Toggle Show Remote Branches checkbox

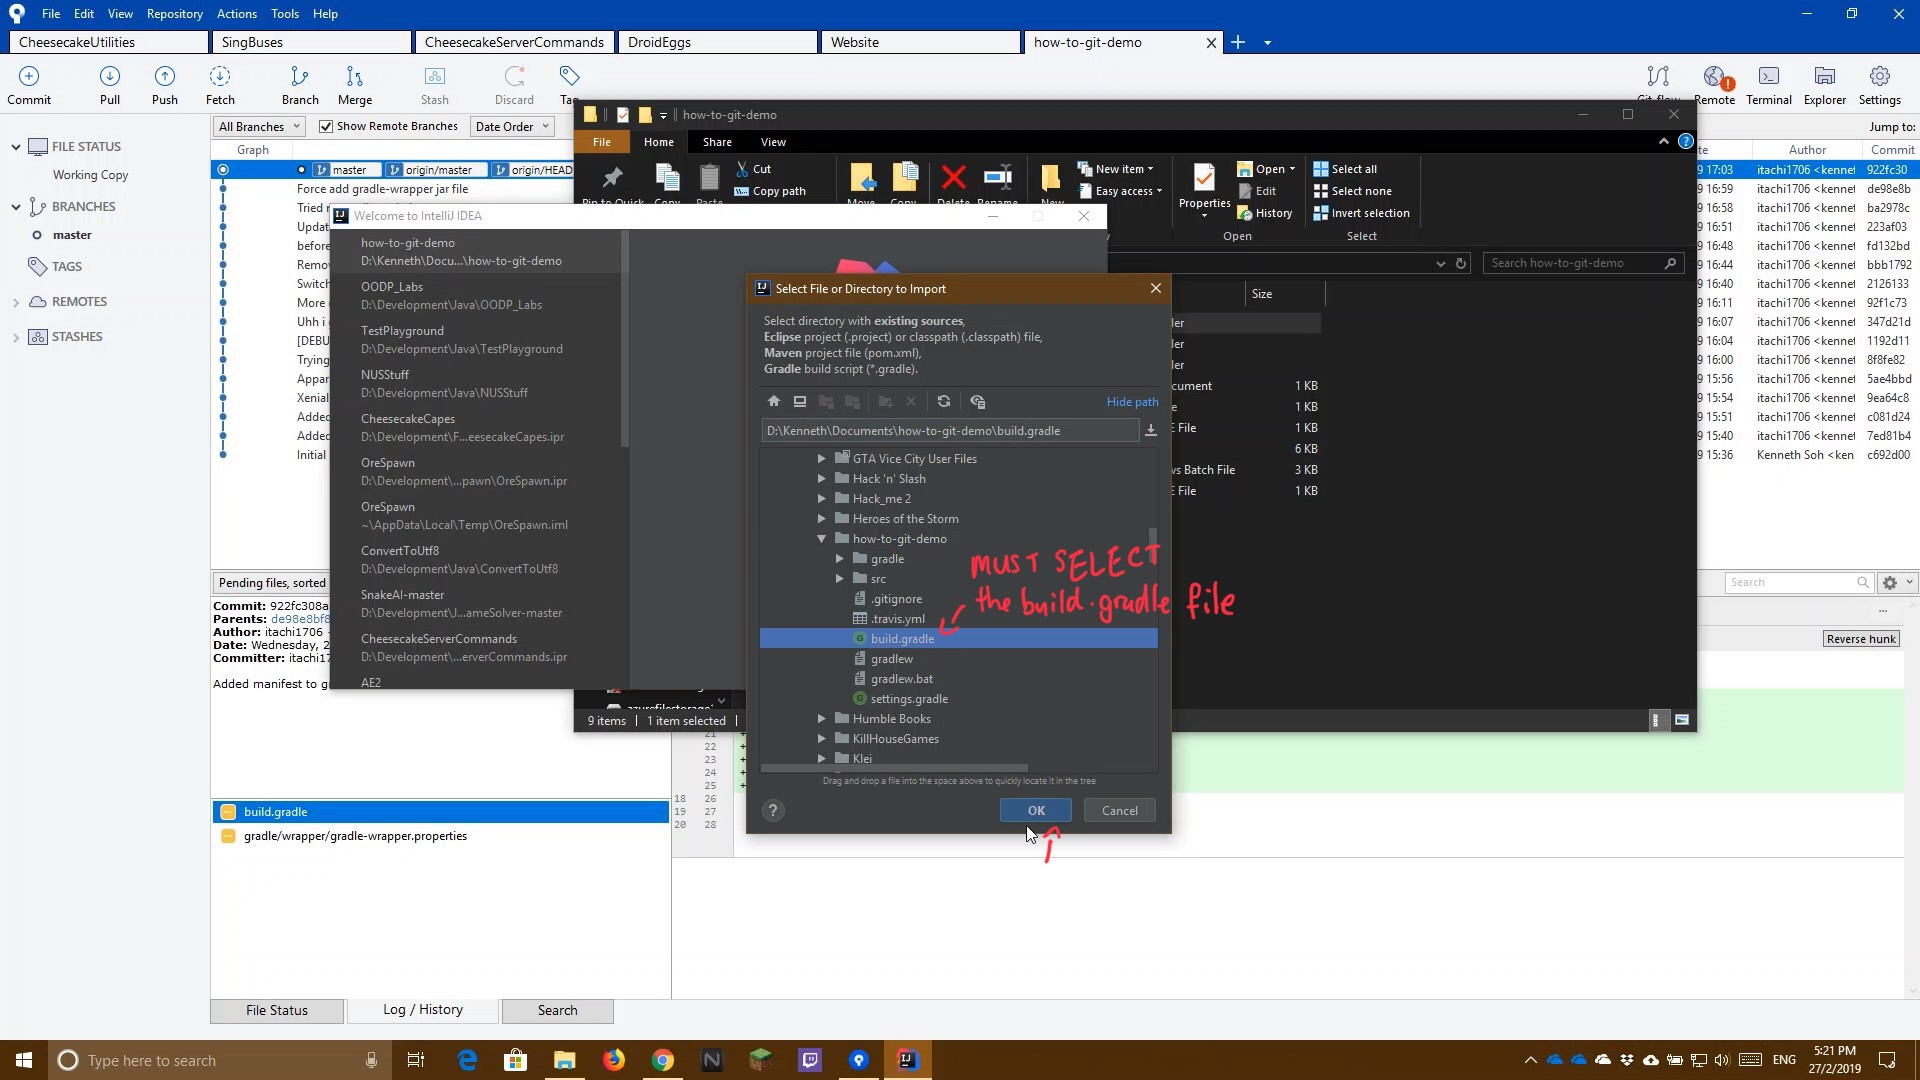point(326,125)
